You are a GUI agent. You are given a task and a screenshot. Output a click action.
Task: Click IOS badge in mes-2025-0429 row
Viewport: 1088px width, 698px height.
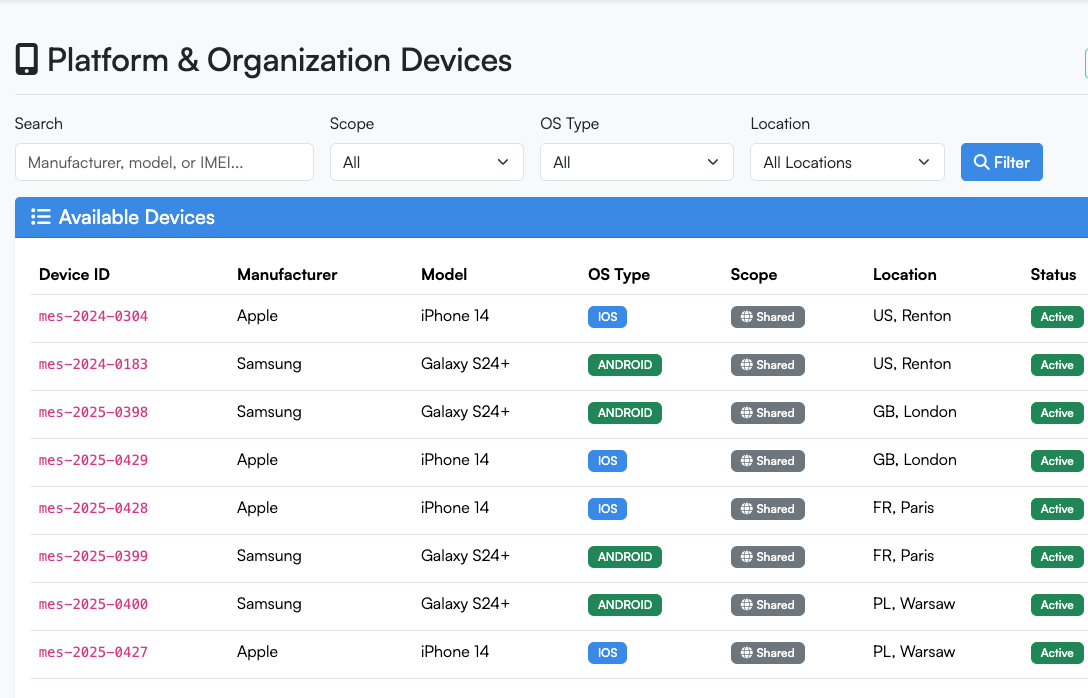pyautogui.click(x=607, y=461)
